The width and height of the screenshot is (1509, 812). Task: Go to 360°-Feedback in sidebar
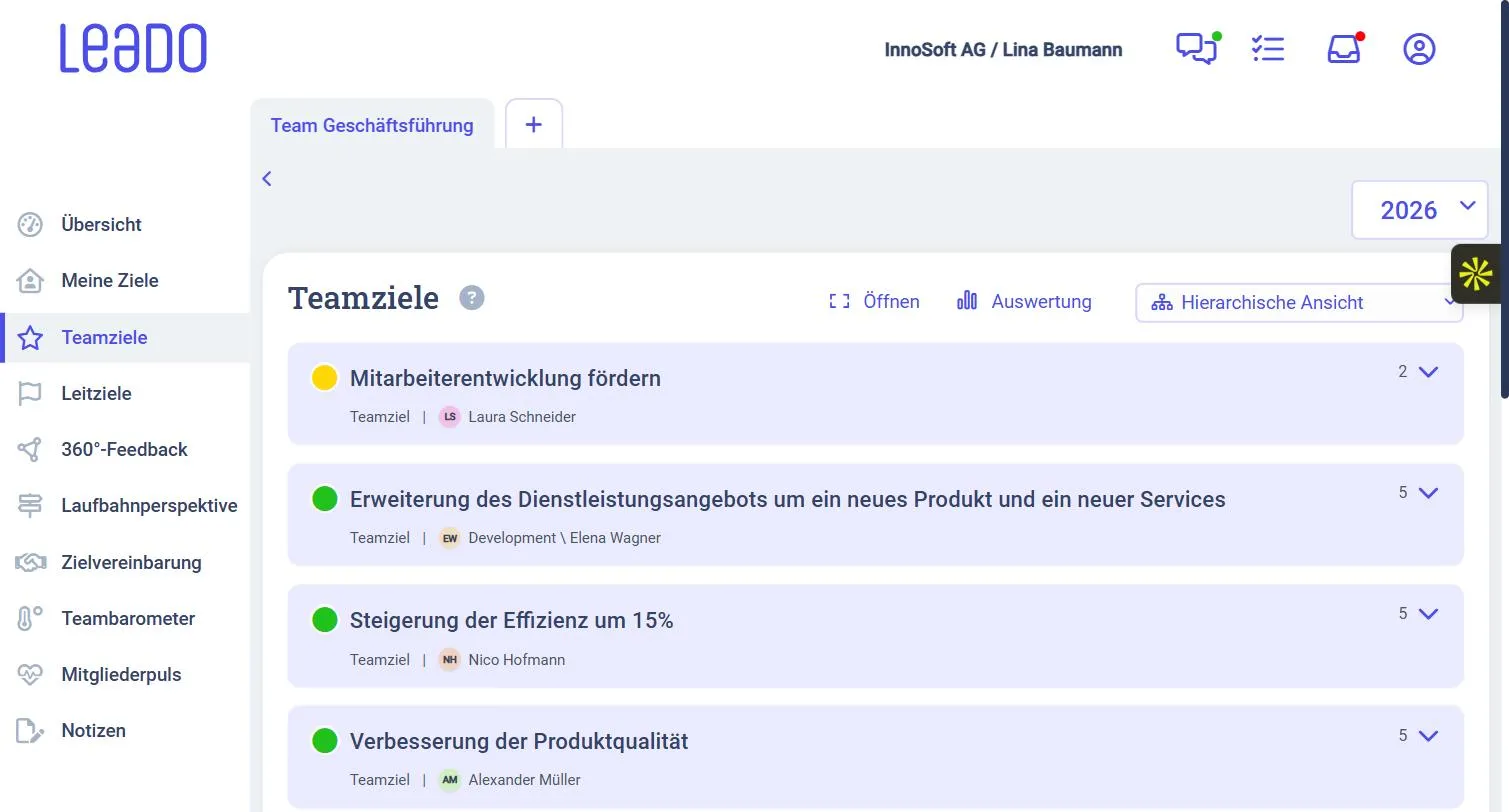pos(124,449)
